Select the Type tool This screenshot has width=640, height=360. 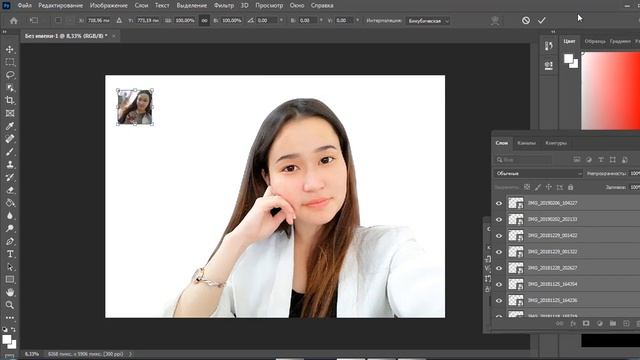[10, 254]
